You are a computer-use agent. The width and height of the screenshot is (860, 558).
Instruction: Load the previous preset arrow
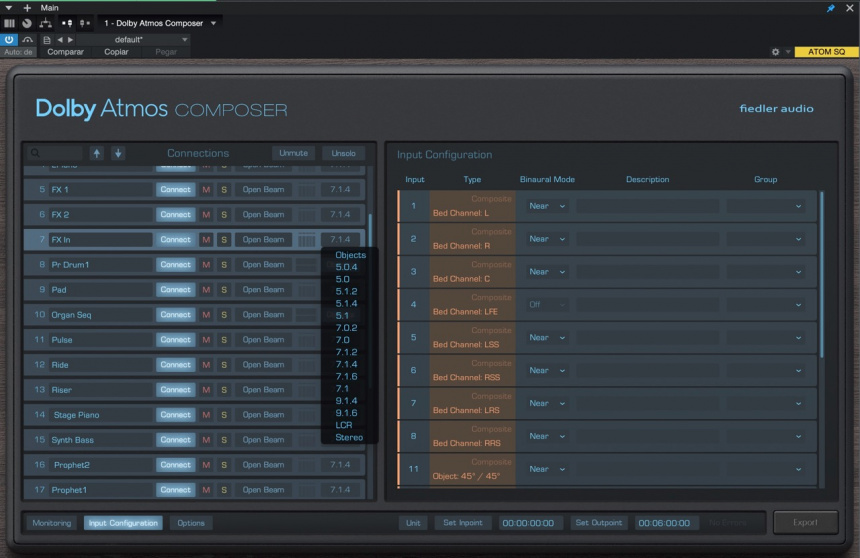[x=60, y=40]
